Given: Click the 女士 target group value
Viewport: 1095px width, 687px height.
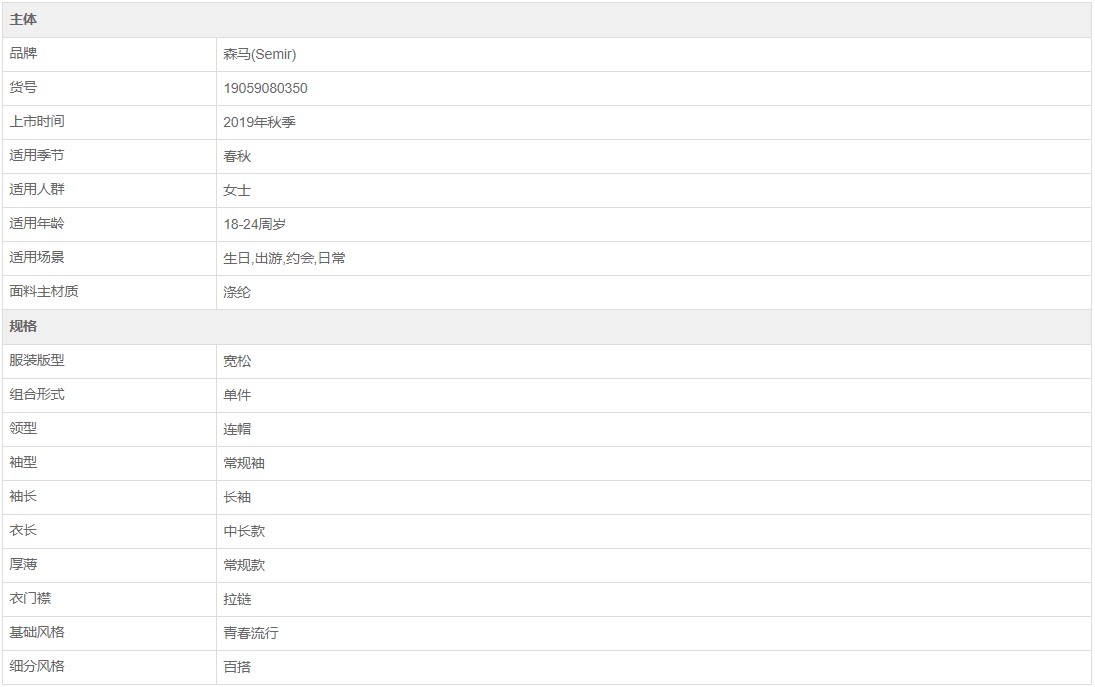Looking at the screenshot, I should tap(237, 190).
